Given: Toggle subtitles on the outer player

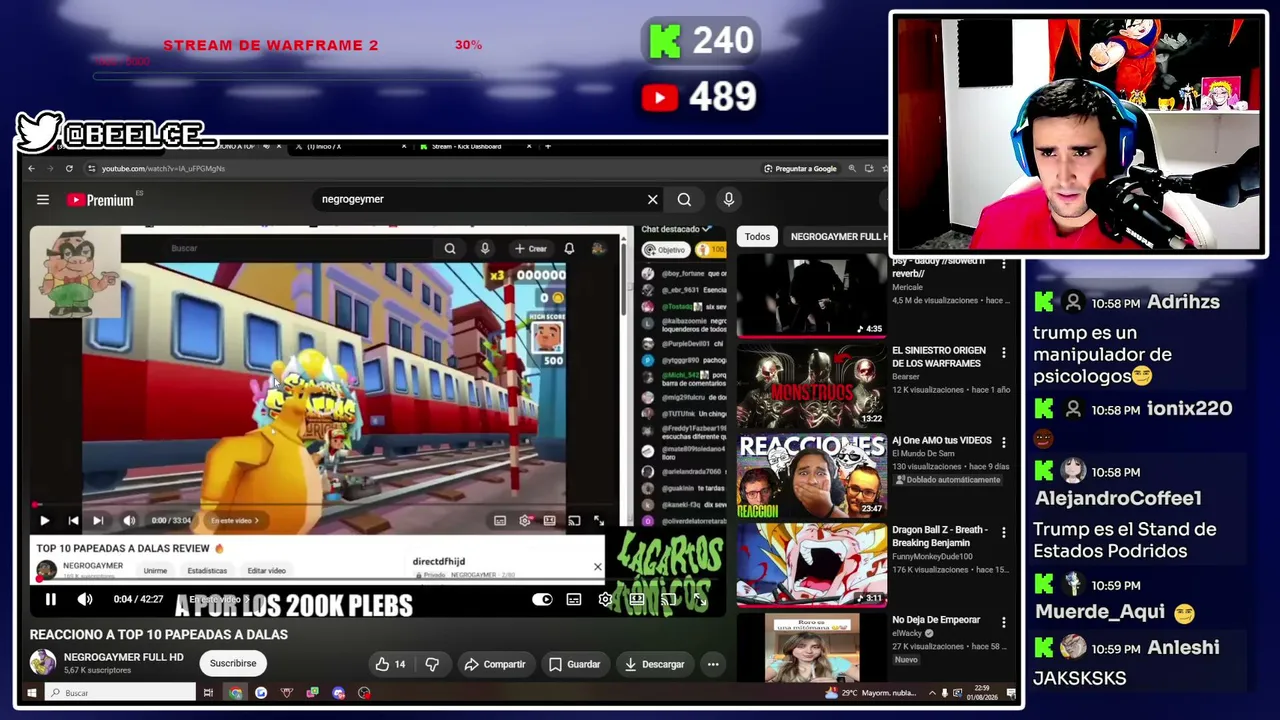Looking at the screenshot, I should click(x=574, y=600).
